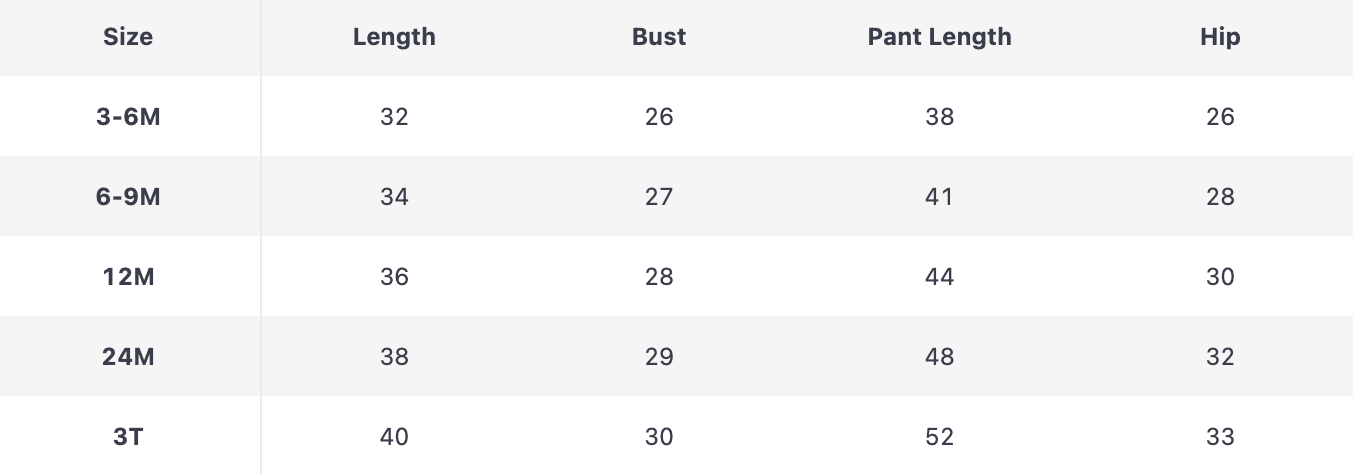Click Length value 38 in 24M row
Viewport: 1360px width, 474px height.
[394, 357]
